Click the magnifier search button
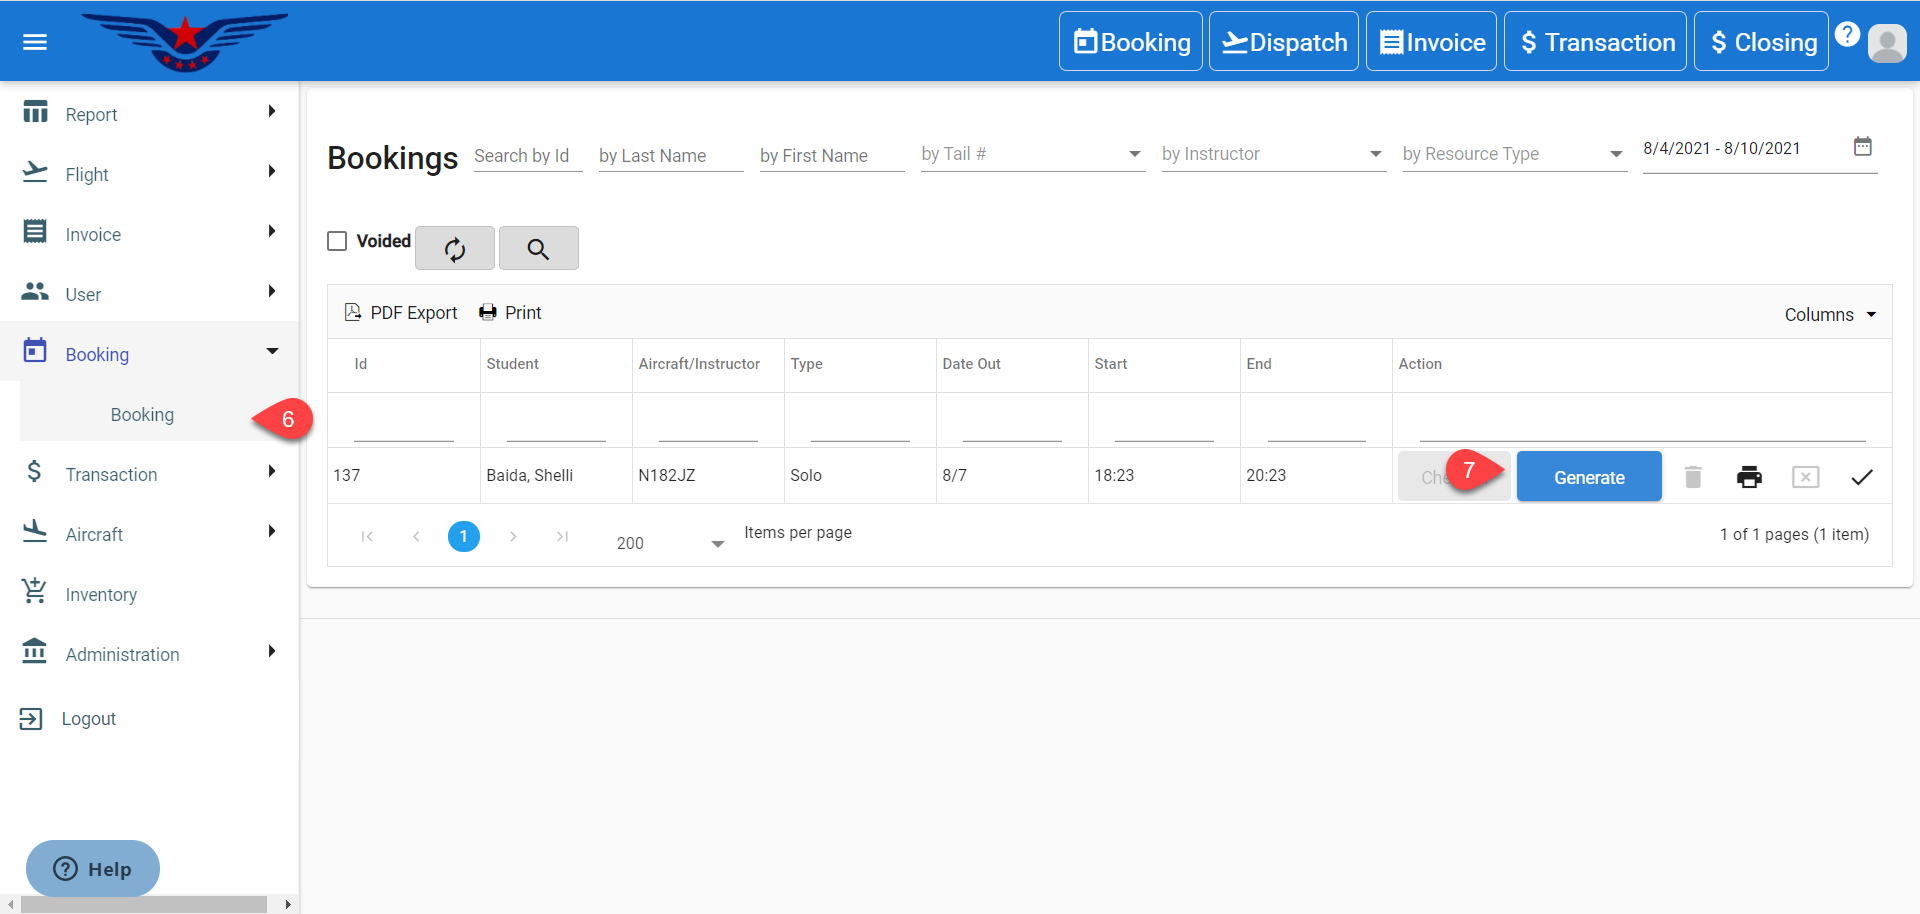Screen dimensions: 1920x914 click(538, 249)
